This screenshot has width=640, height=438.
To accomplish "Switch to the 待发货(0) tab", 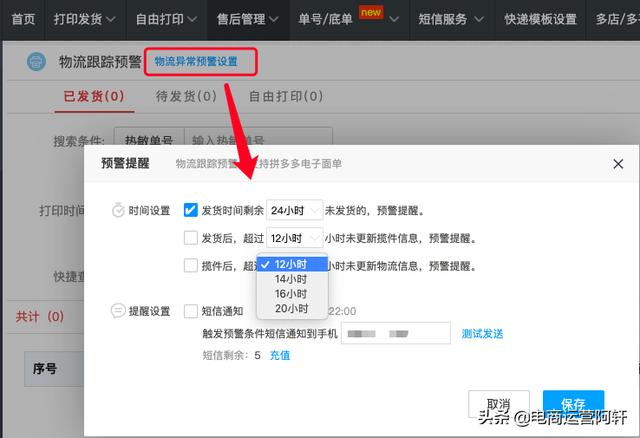I will click(x=187, y=96).
